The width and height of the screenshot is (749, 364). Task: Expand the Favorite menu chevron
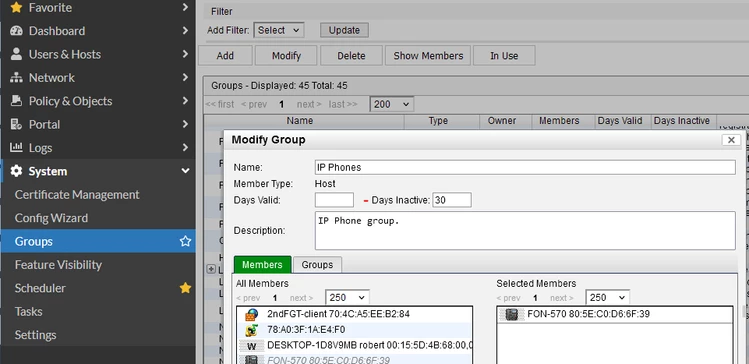pyautogui.click(x=185, y=8)
